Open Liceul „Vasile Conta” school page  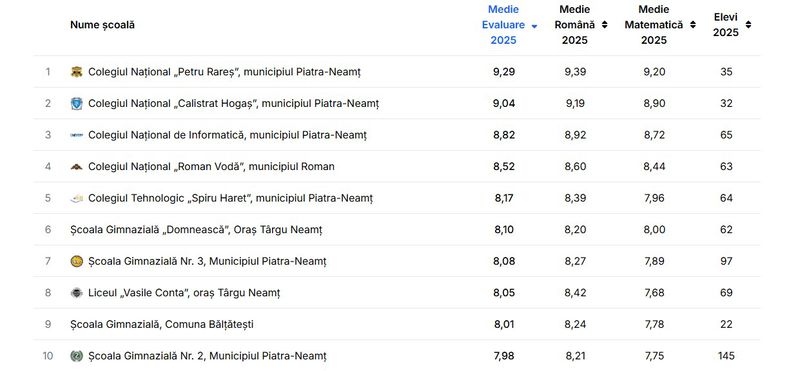(x=184, y=293)
